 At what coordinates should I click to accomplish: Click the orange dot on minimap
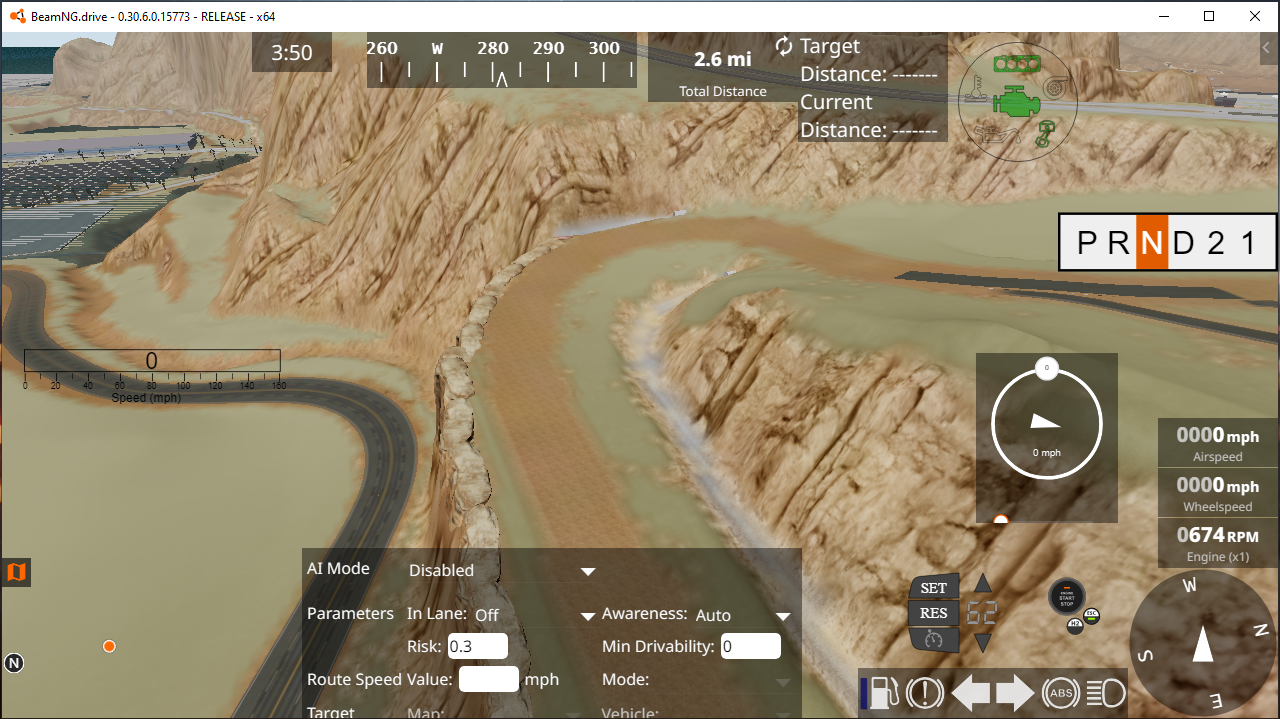coord(109,646)
